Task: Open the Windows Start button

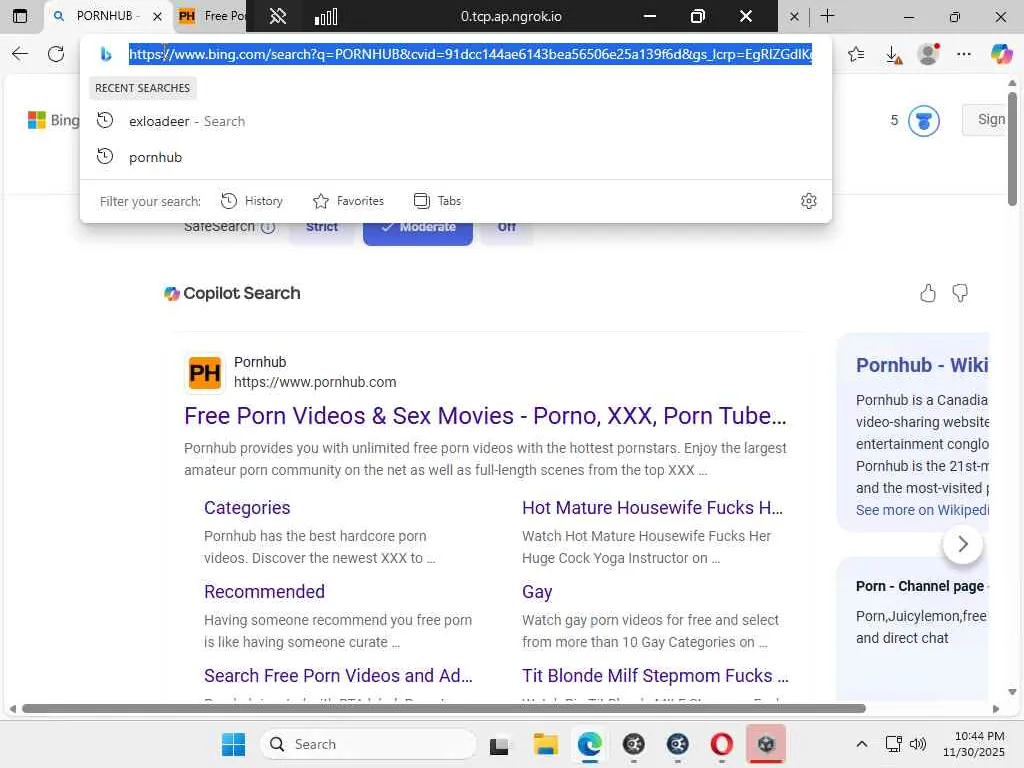Action: 233,744
